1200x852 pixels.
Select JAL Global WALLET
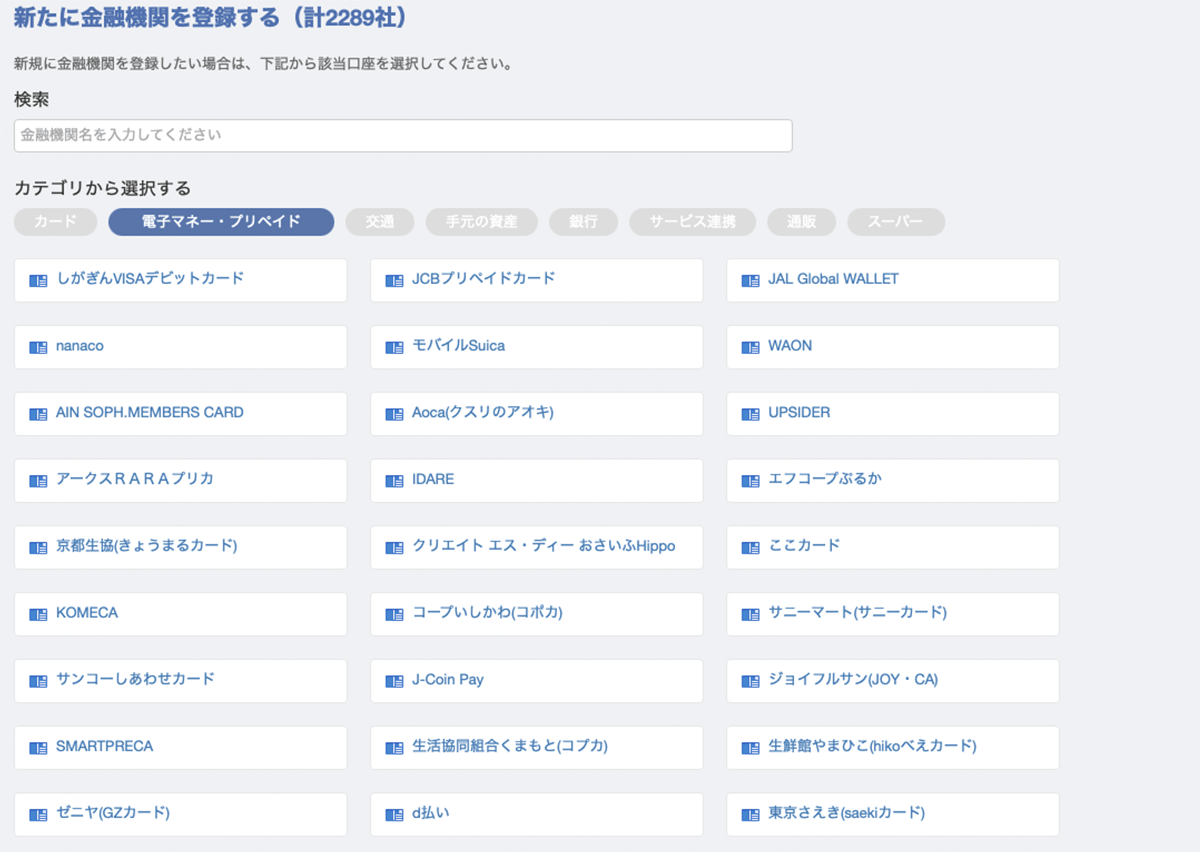893,280
